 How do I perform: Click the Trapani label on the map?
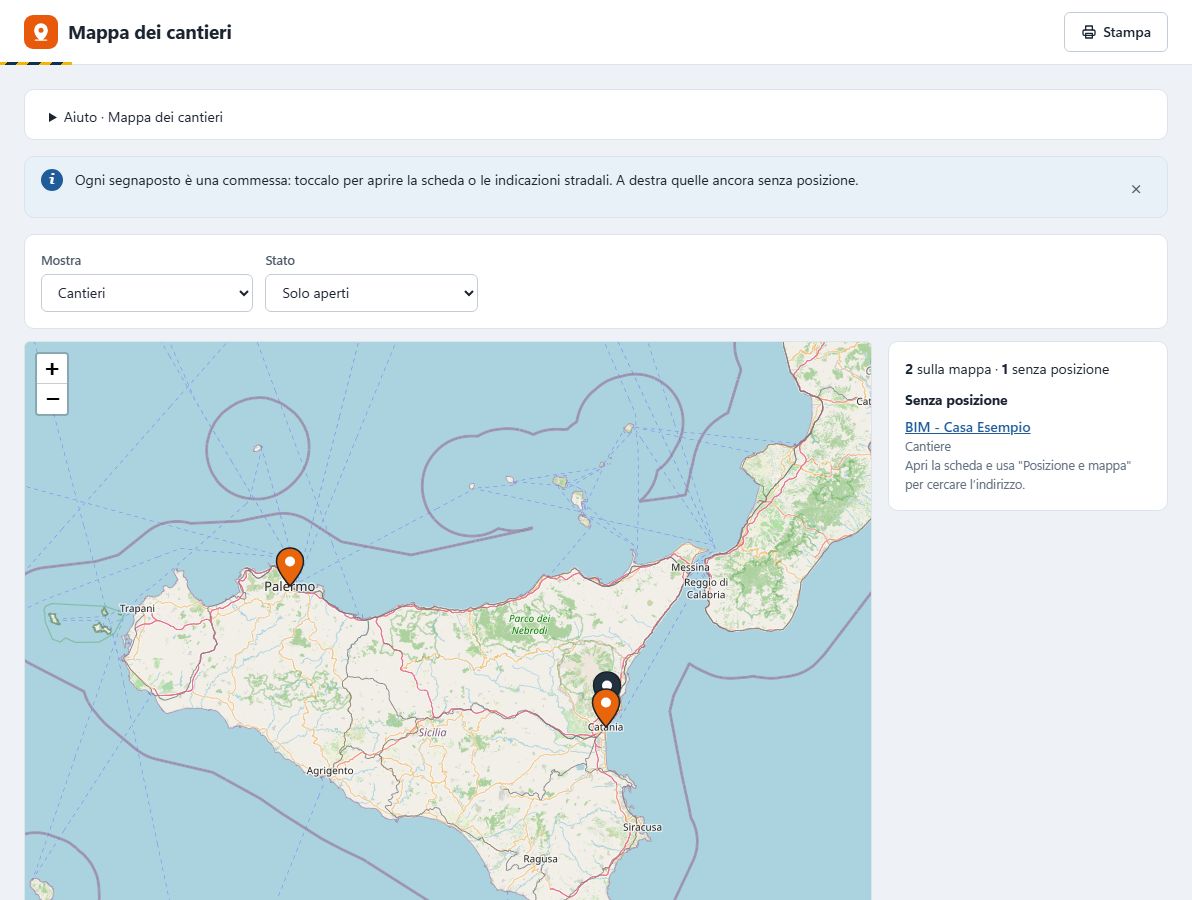tap(138, 609)
